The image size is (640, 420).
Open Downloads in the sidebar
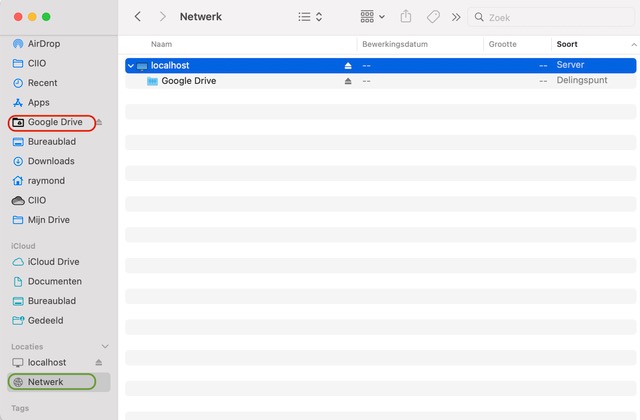coord(43,161)
